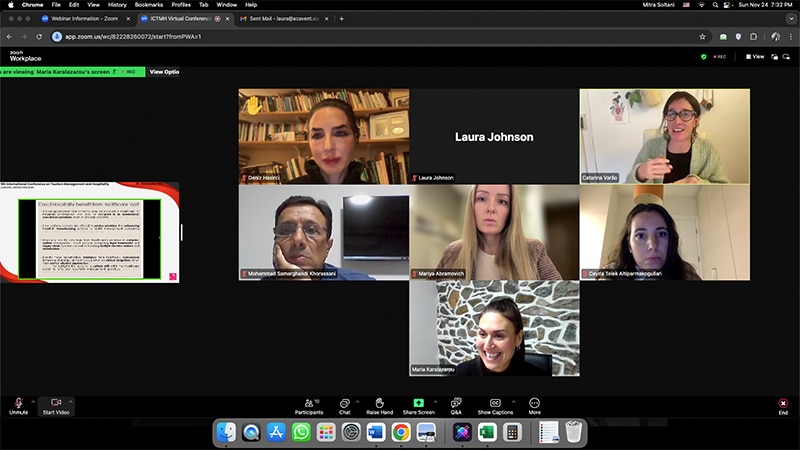Viewport: 800px width, 450px height.
Task: Start Video from the meeting toolbar
Action: (56, 402)
